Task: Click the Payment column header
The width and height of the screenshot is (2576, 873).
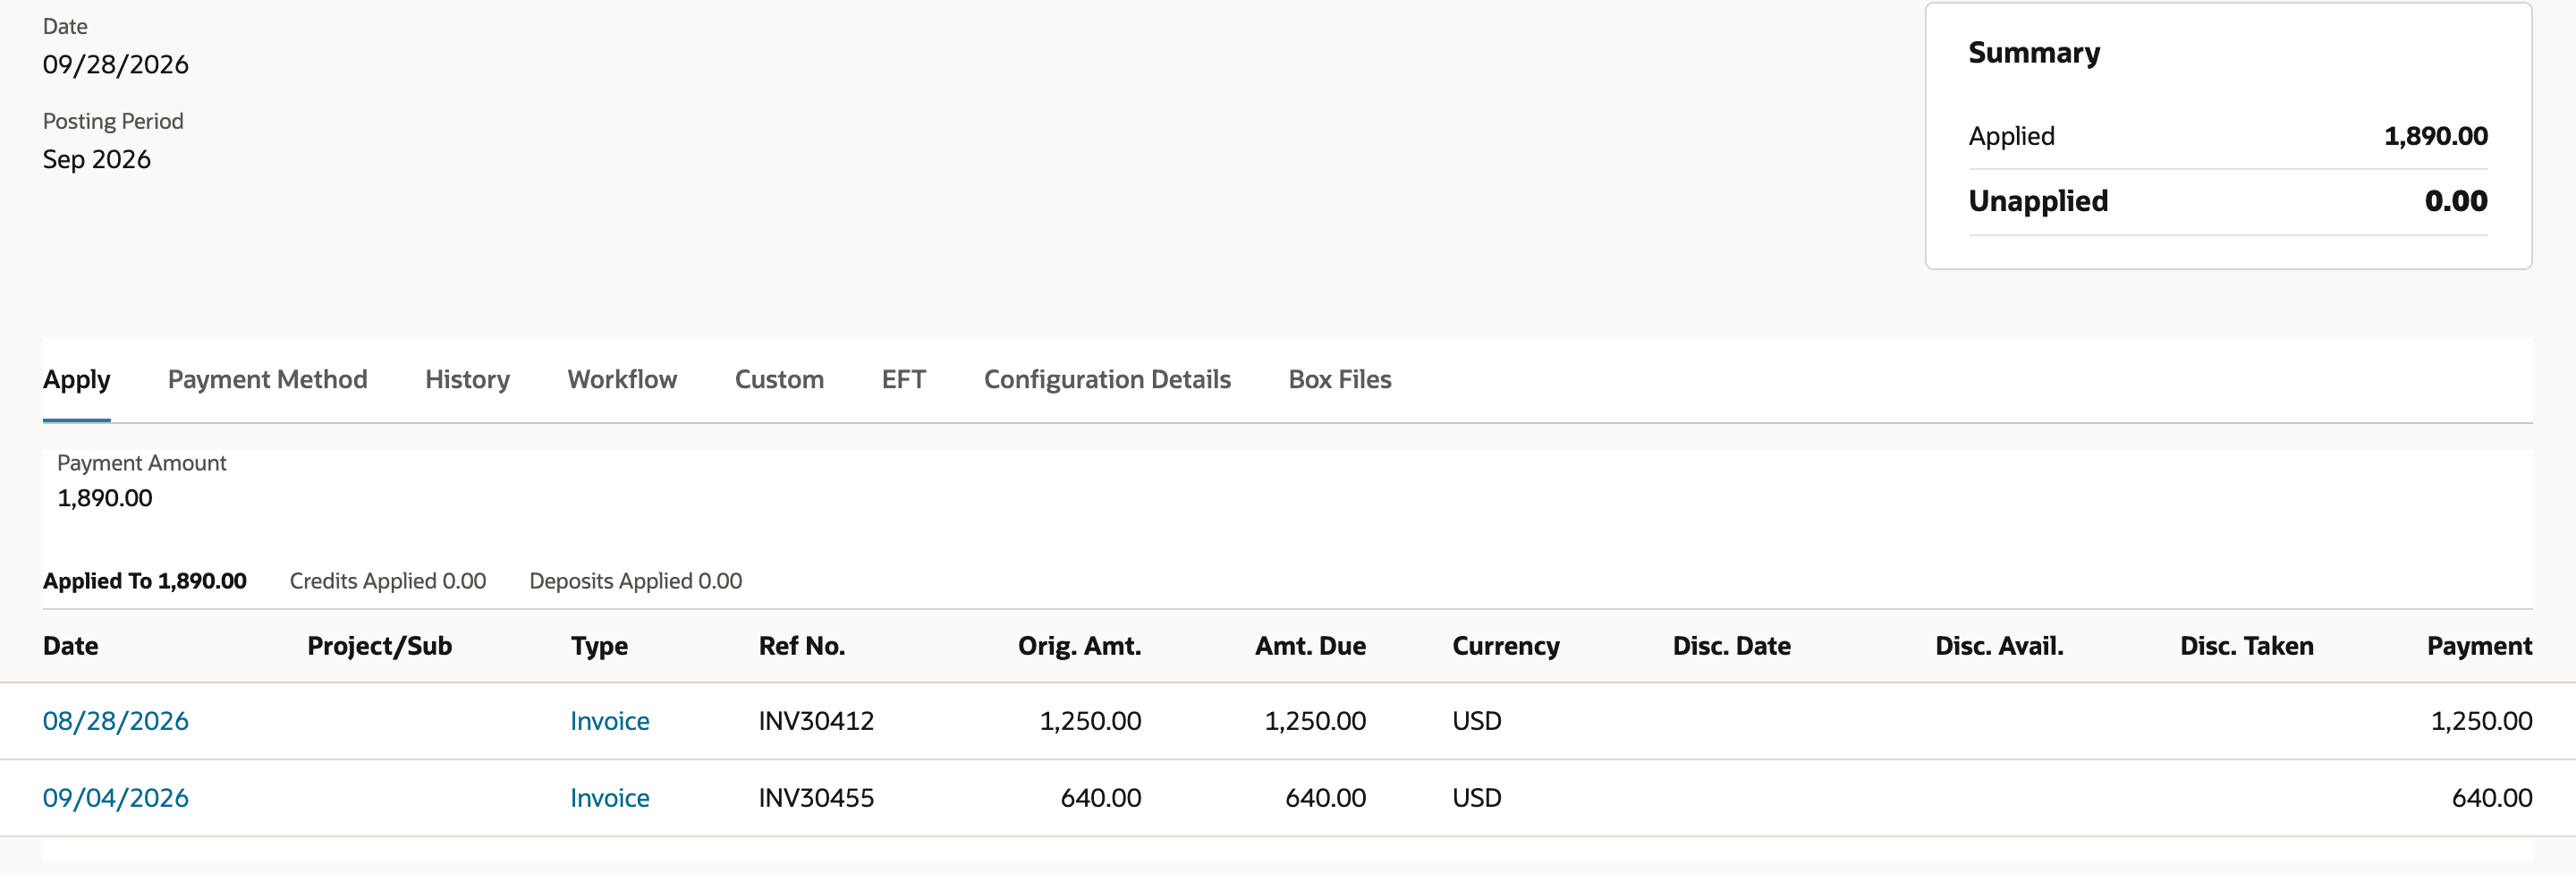Action: 2480,646
